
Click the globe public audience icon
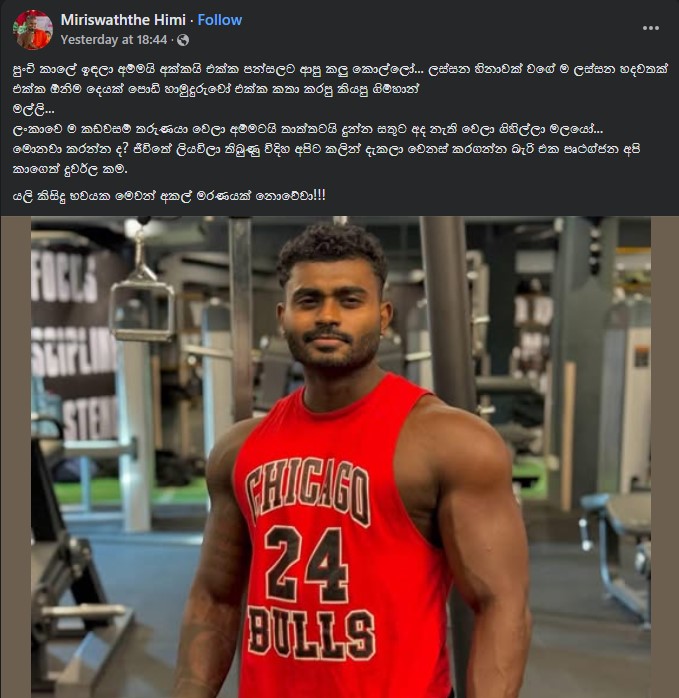point(183,40)
